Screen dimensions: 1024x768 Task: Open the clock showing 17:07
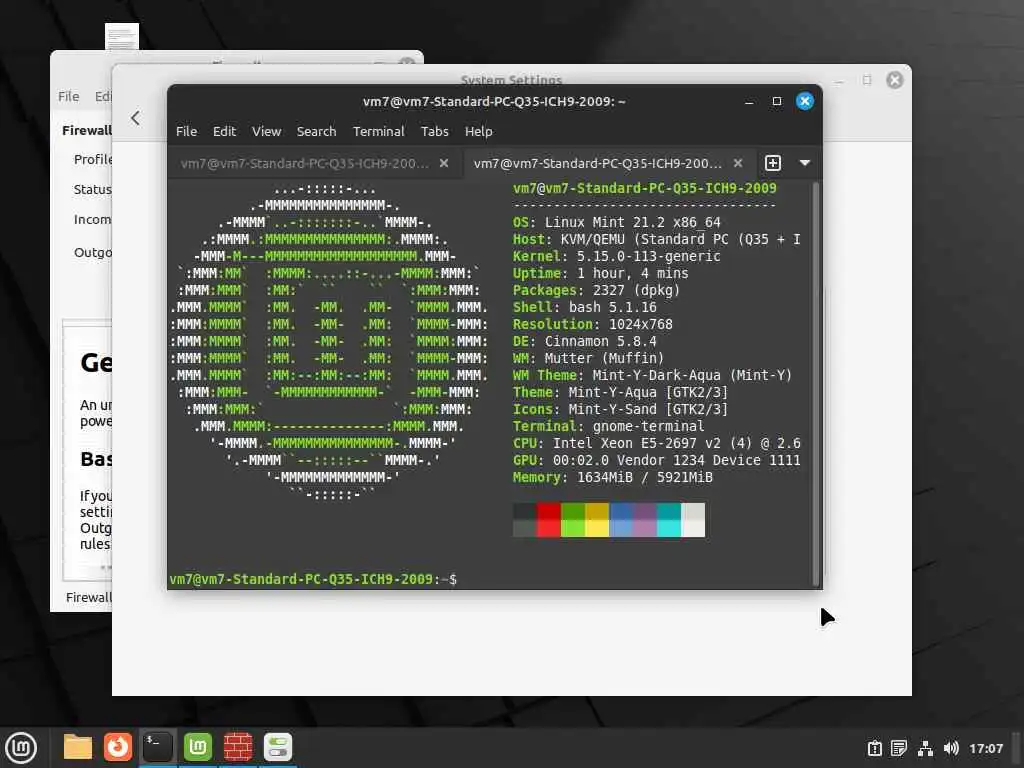pyautogui.click(x=985, y=748)
